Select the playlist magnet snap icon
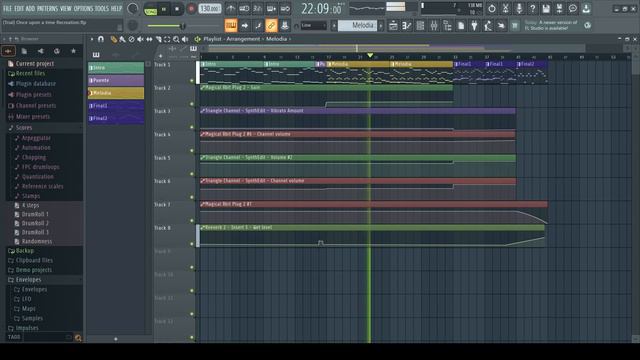This screenshot has height=360, width=640. (x=101, y=39)
